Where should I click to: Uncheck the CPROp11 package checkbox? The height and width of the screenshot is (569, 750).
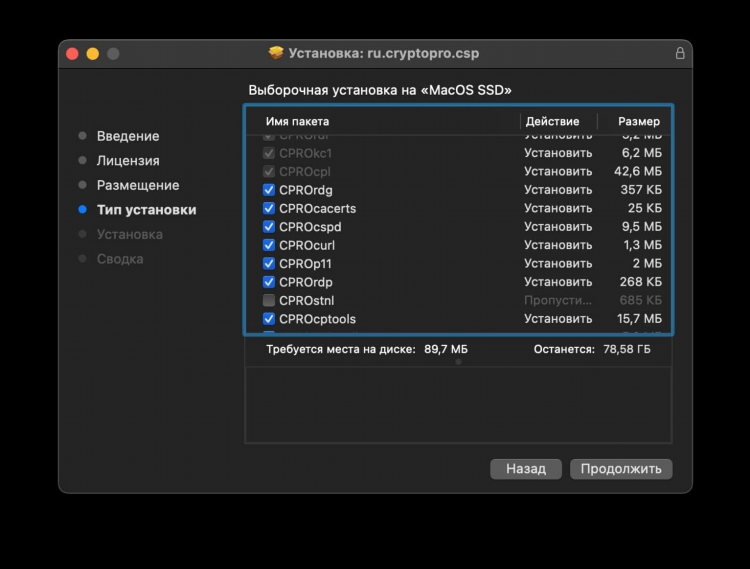(269, 263)
